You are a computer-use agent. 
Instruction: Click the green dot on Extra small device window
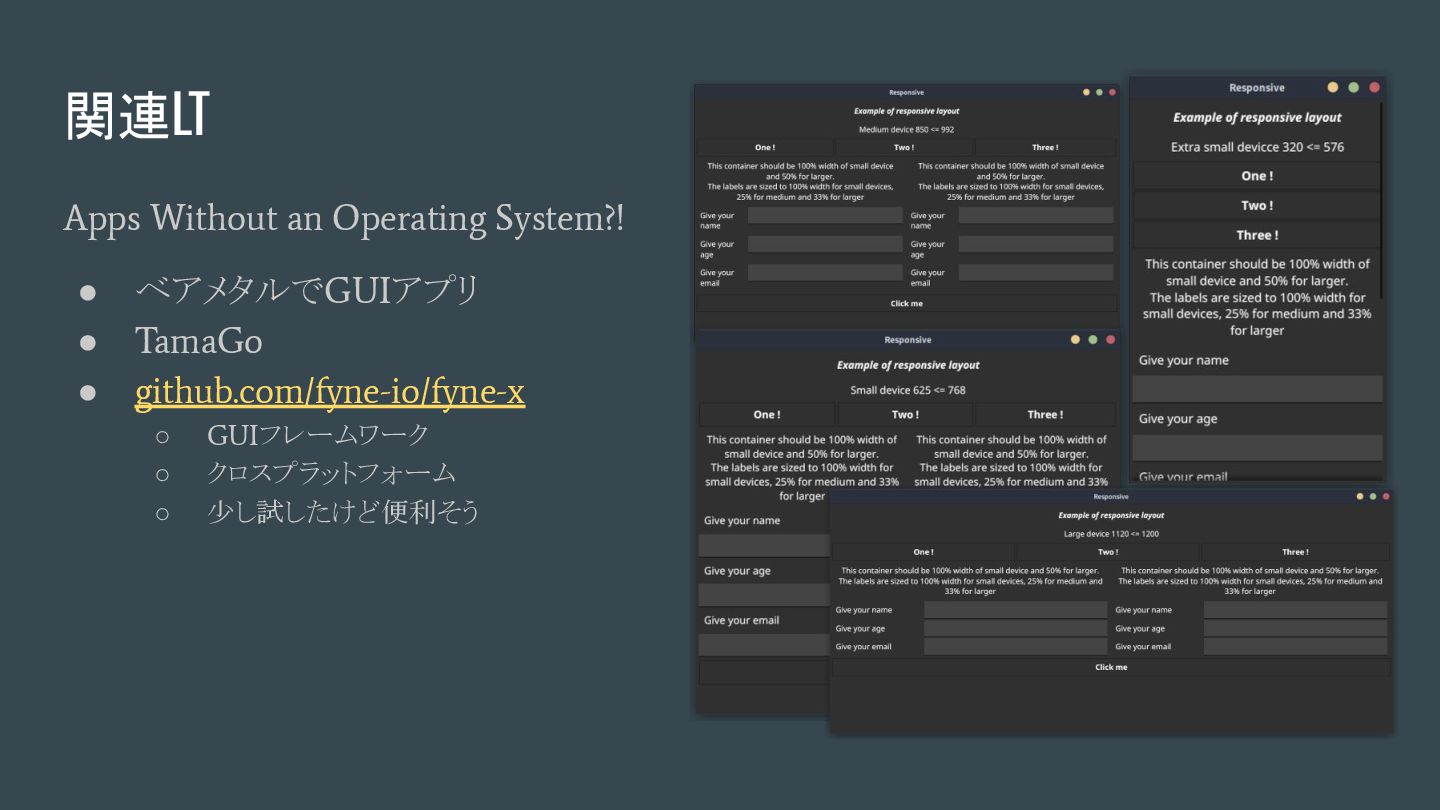tap(1353, 88)
